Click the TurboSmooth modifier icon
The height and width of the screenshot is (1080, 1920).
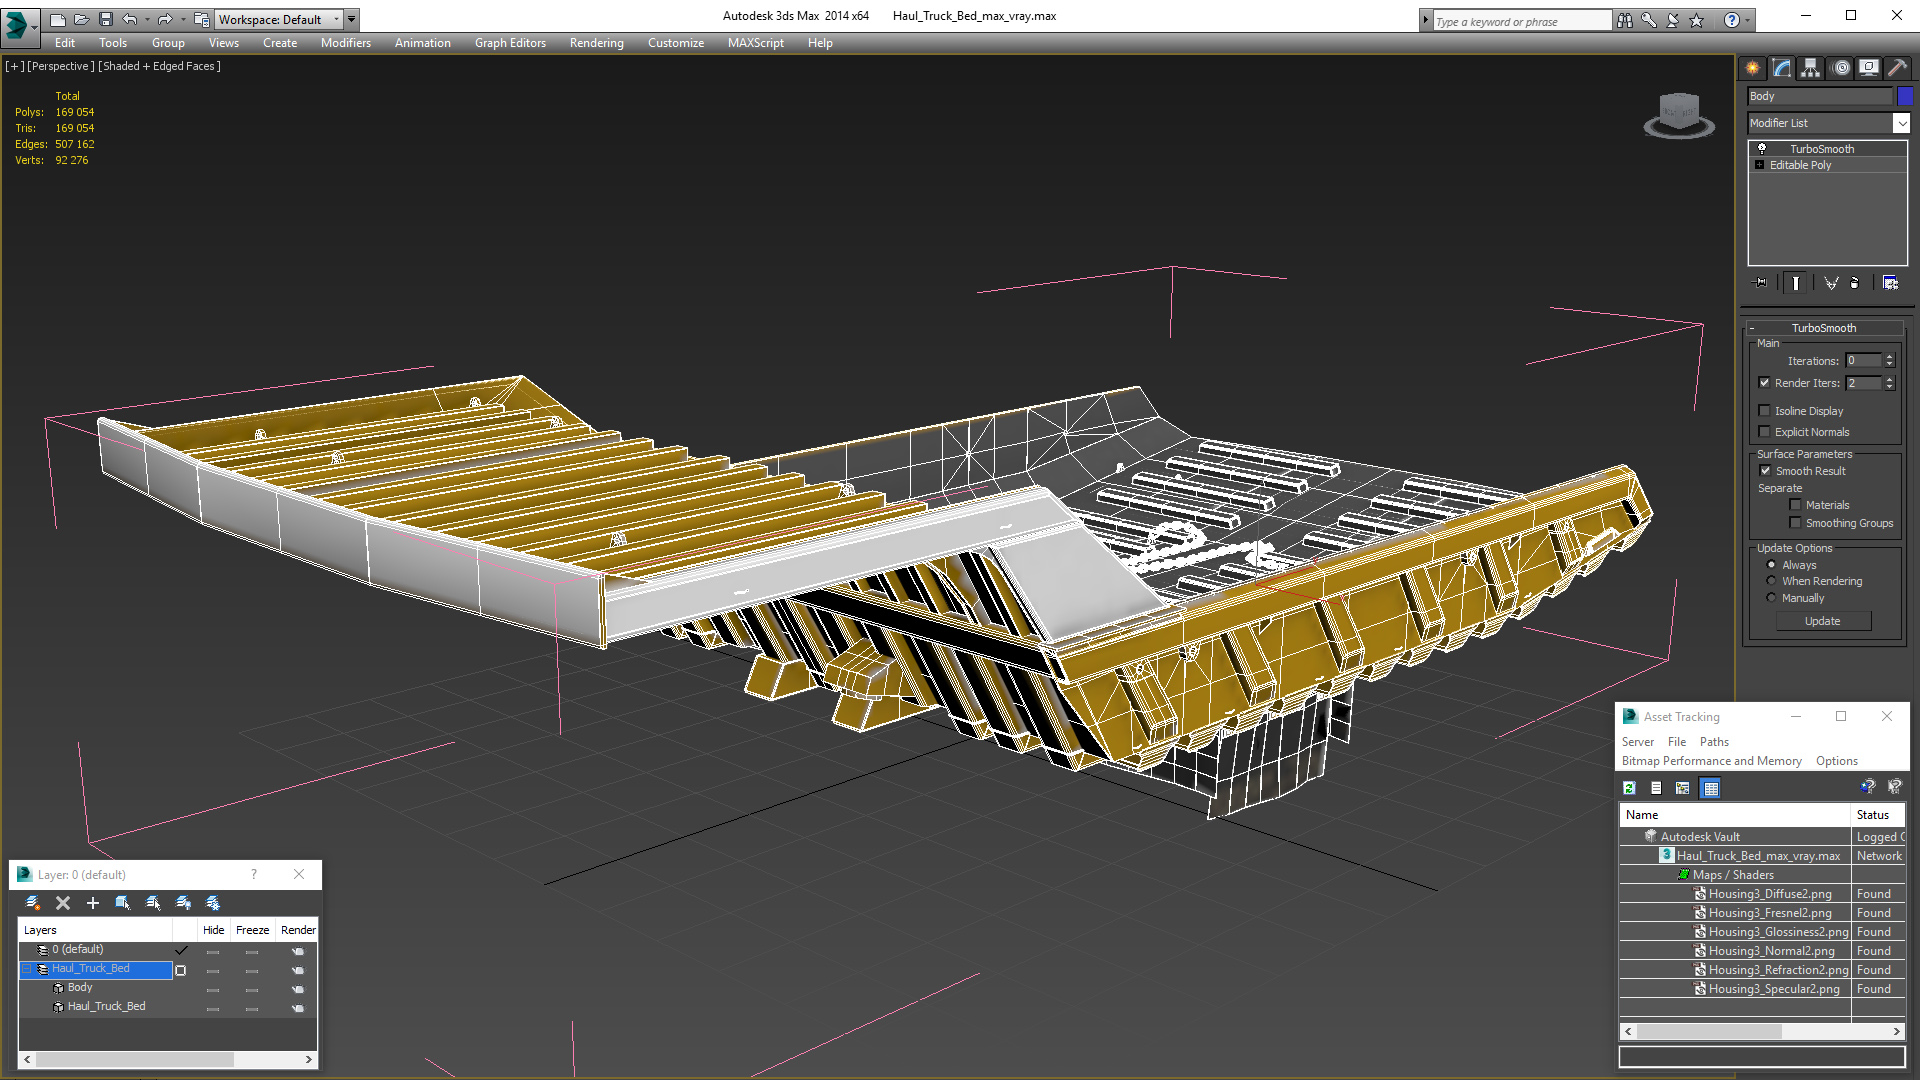coord(1763,148)
